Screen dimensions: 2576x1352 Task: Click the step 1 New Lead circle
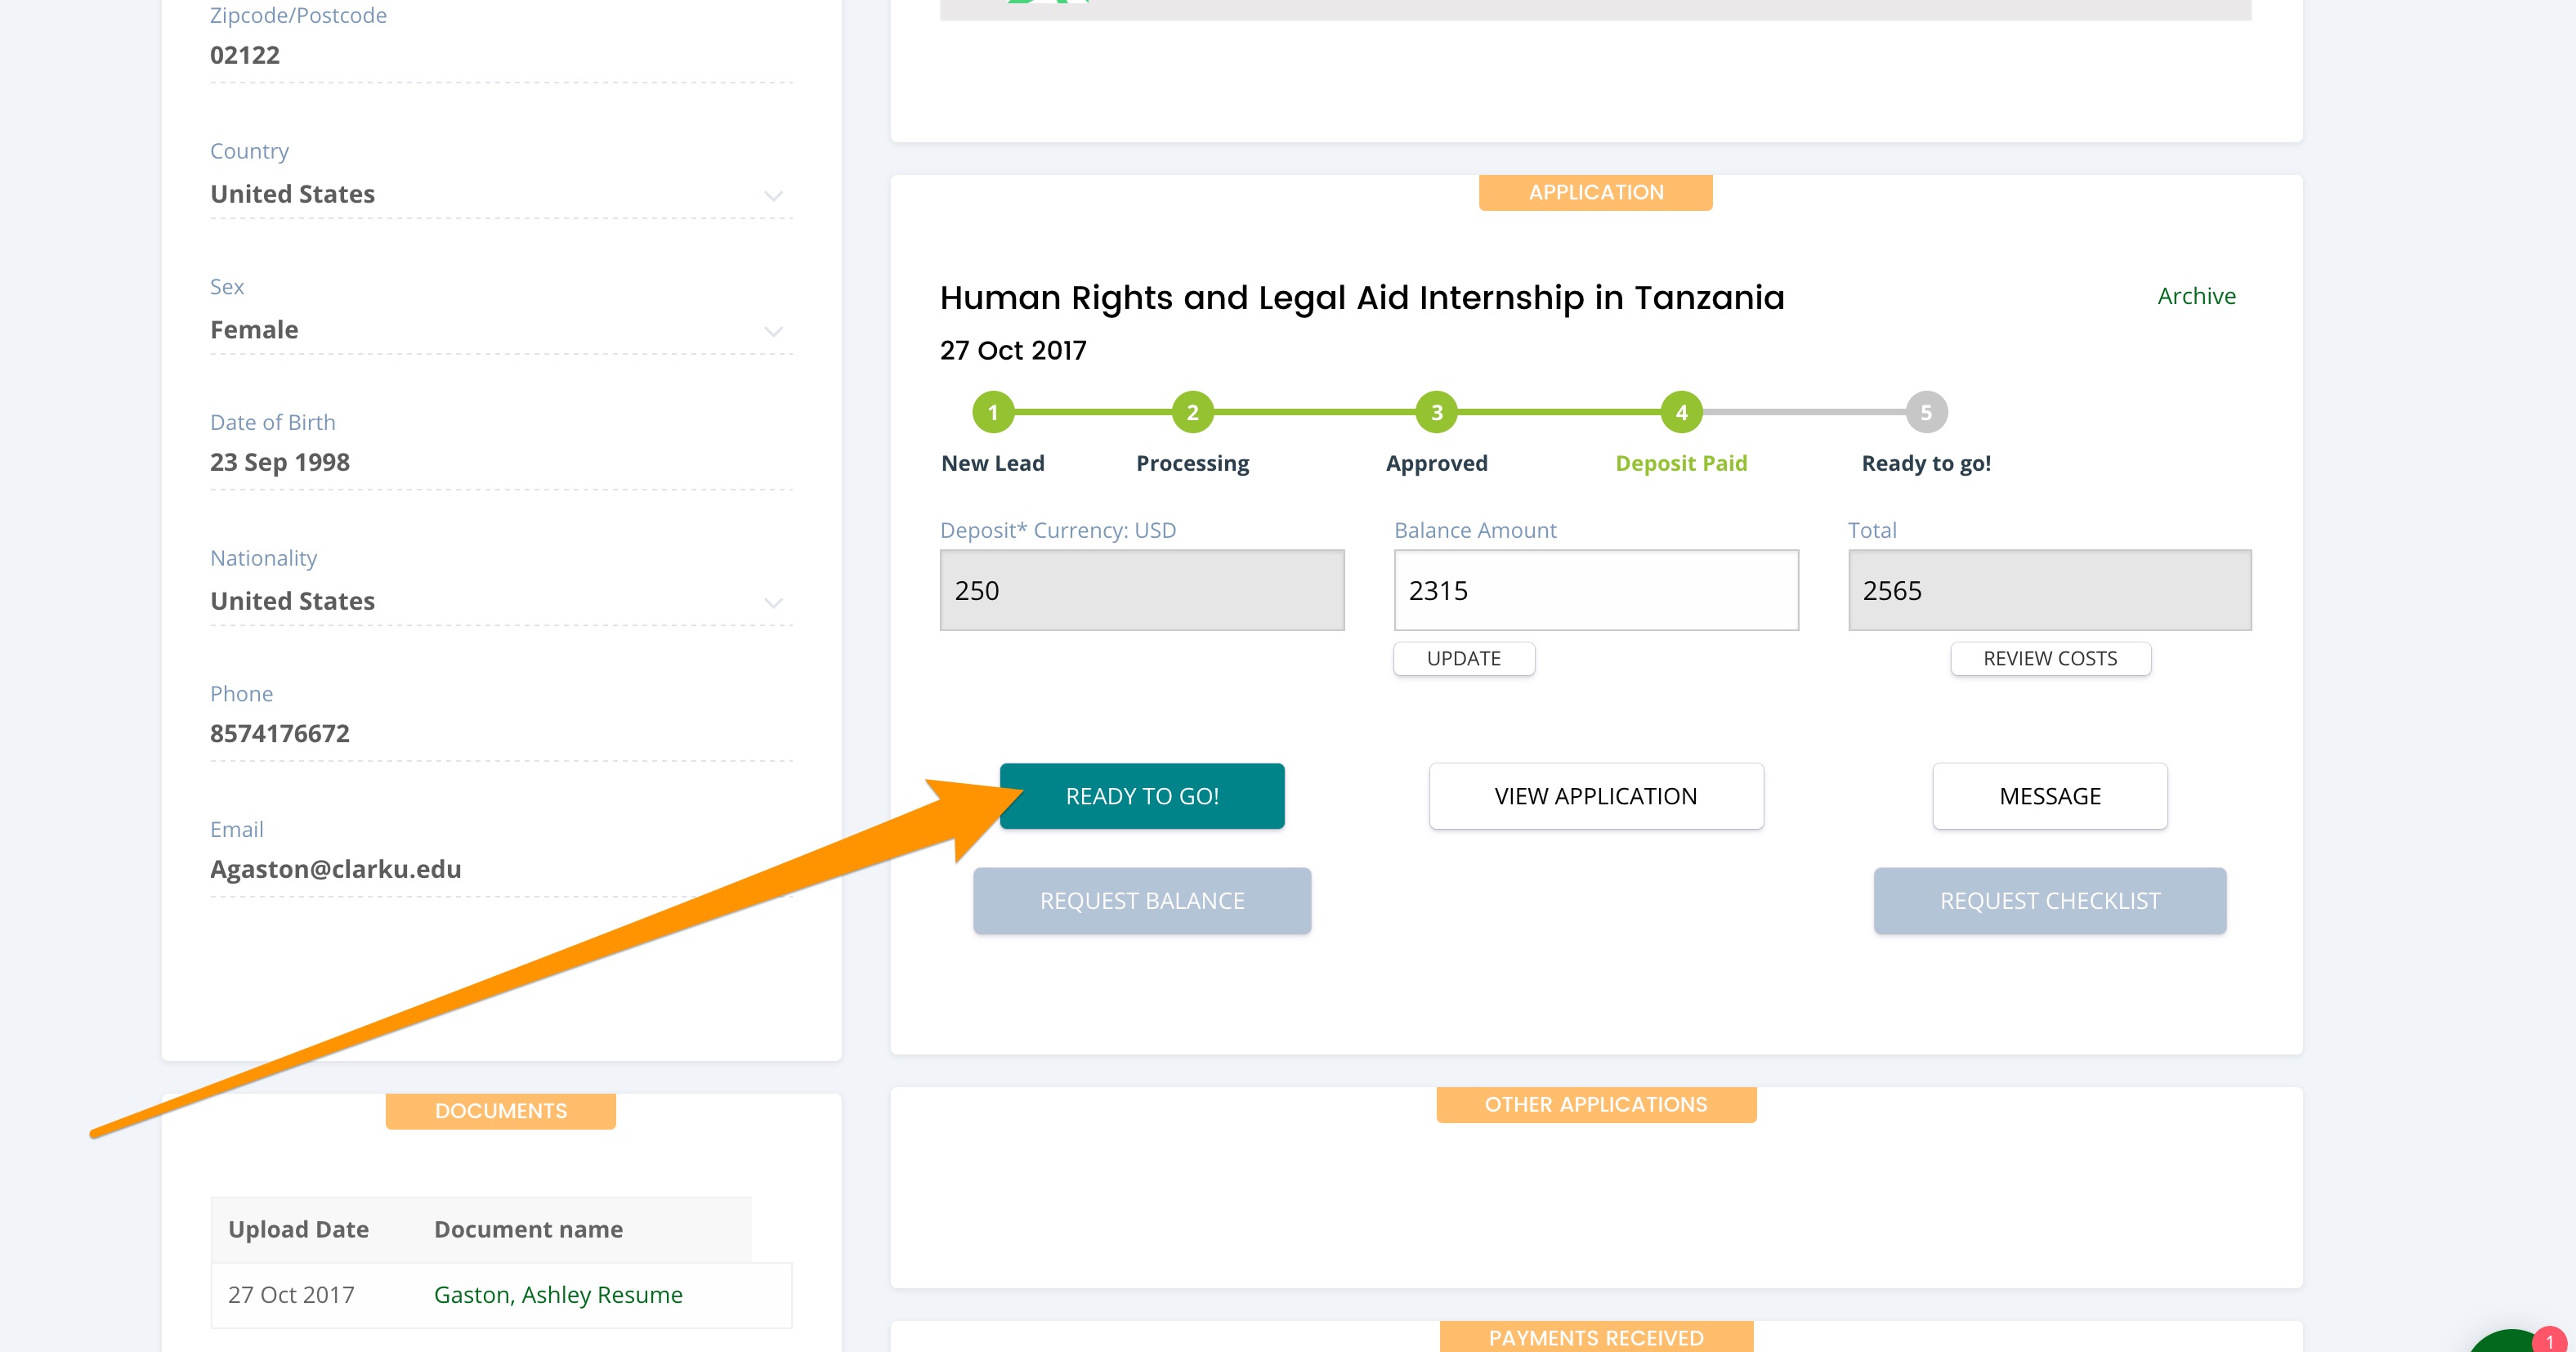pyautogui.click(x=992, y=412)
